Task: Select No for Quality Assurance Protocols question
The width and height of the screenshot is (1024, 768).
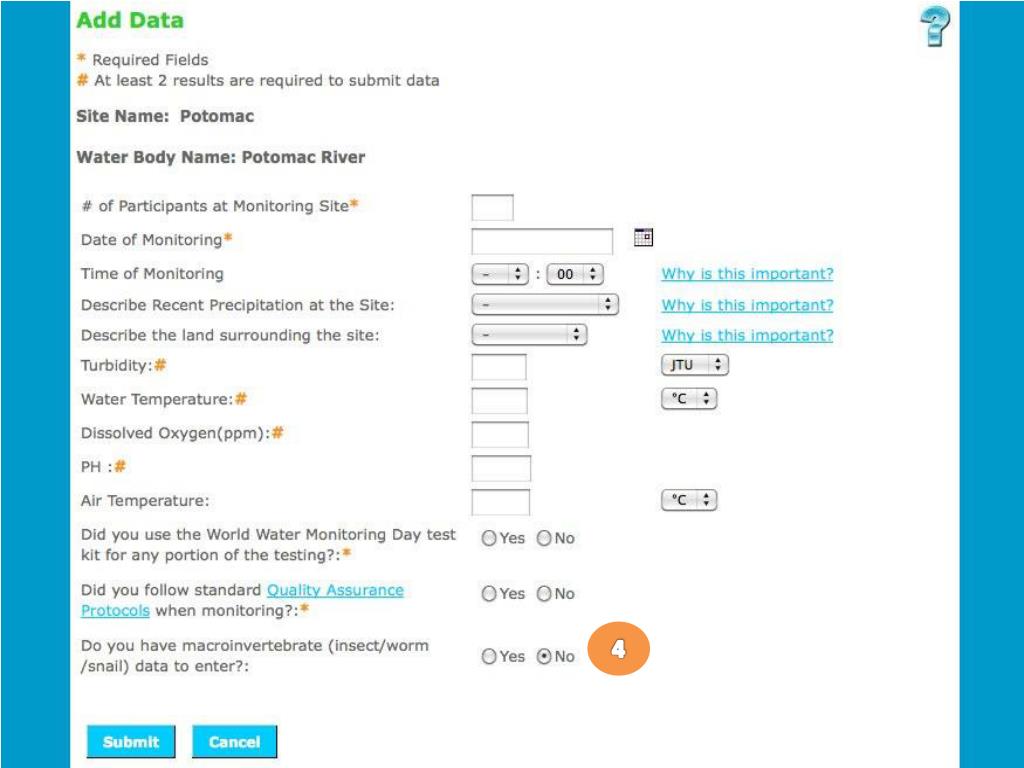Action: pos(544,594)
